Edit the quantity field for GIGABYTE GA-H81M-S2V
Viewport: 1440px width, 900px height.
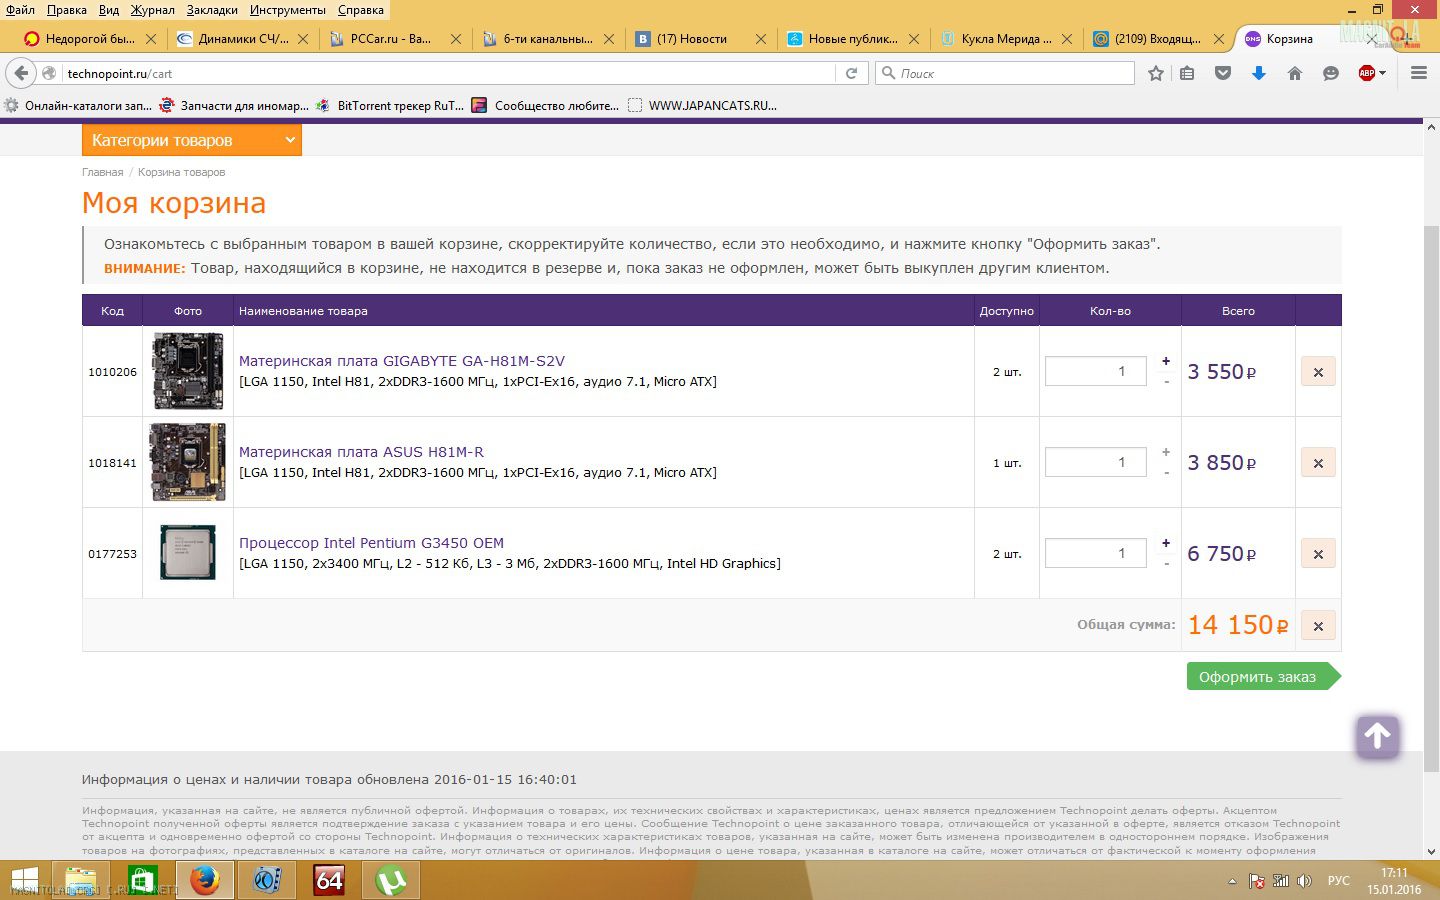(x=1096, y=371)
